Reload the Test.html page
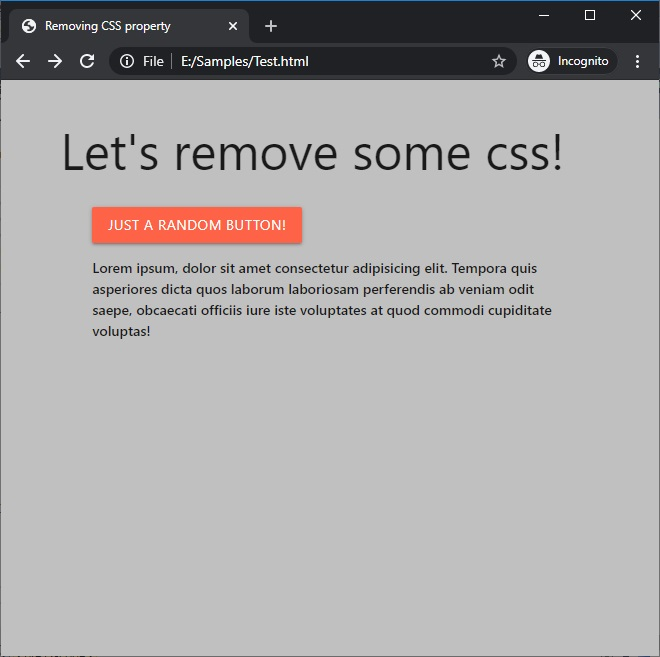 [87, 61]
